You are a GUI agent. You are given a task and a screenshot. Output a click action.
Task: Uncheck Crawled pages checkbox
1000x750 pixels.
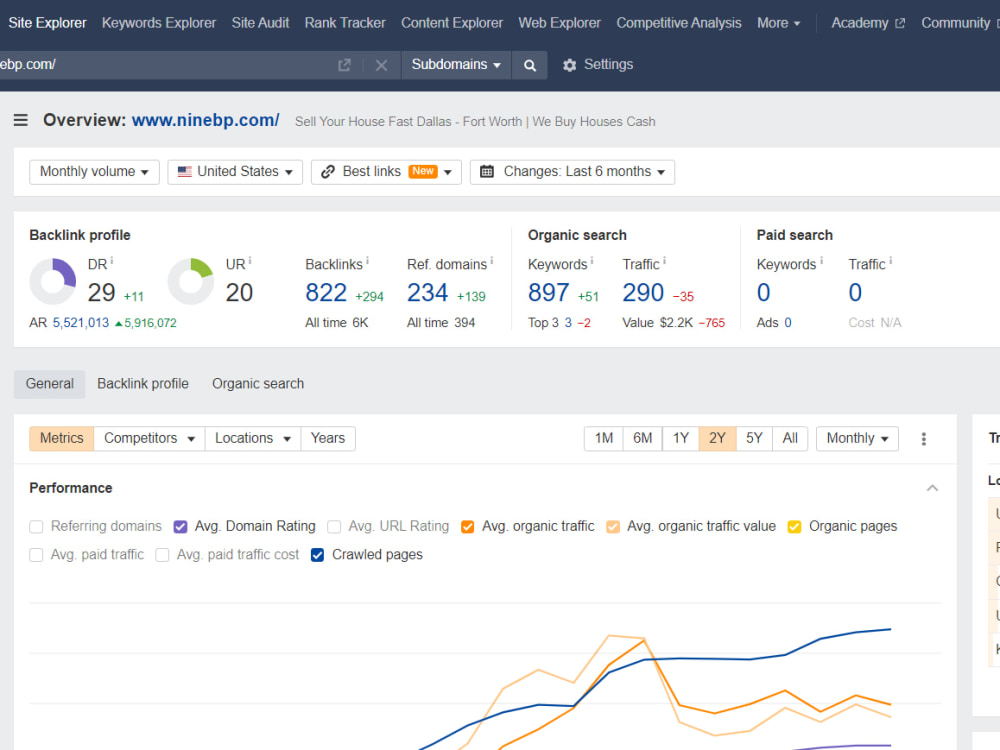[x=317, y=555]
